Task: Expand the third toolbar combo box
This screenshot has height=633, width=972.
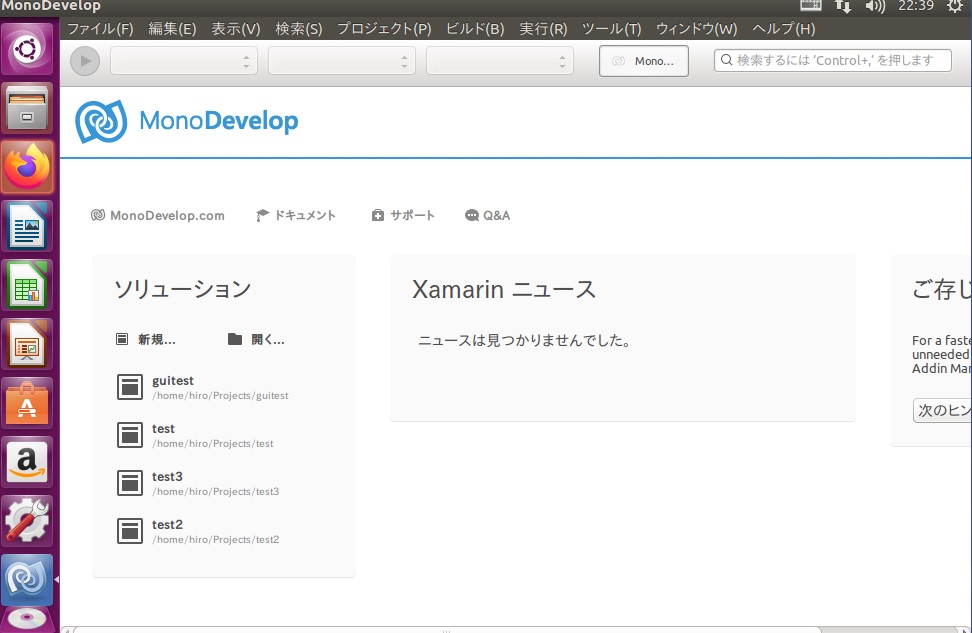Action: pos(500,61)
